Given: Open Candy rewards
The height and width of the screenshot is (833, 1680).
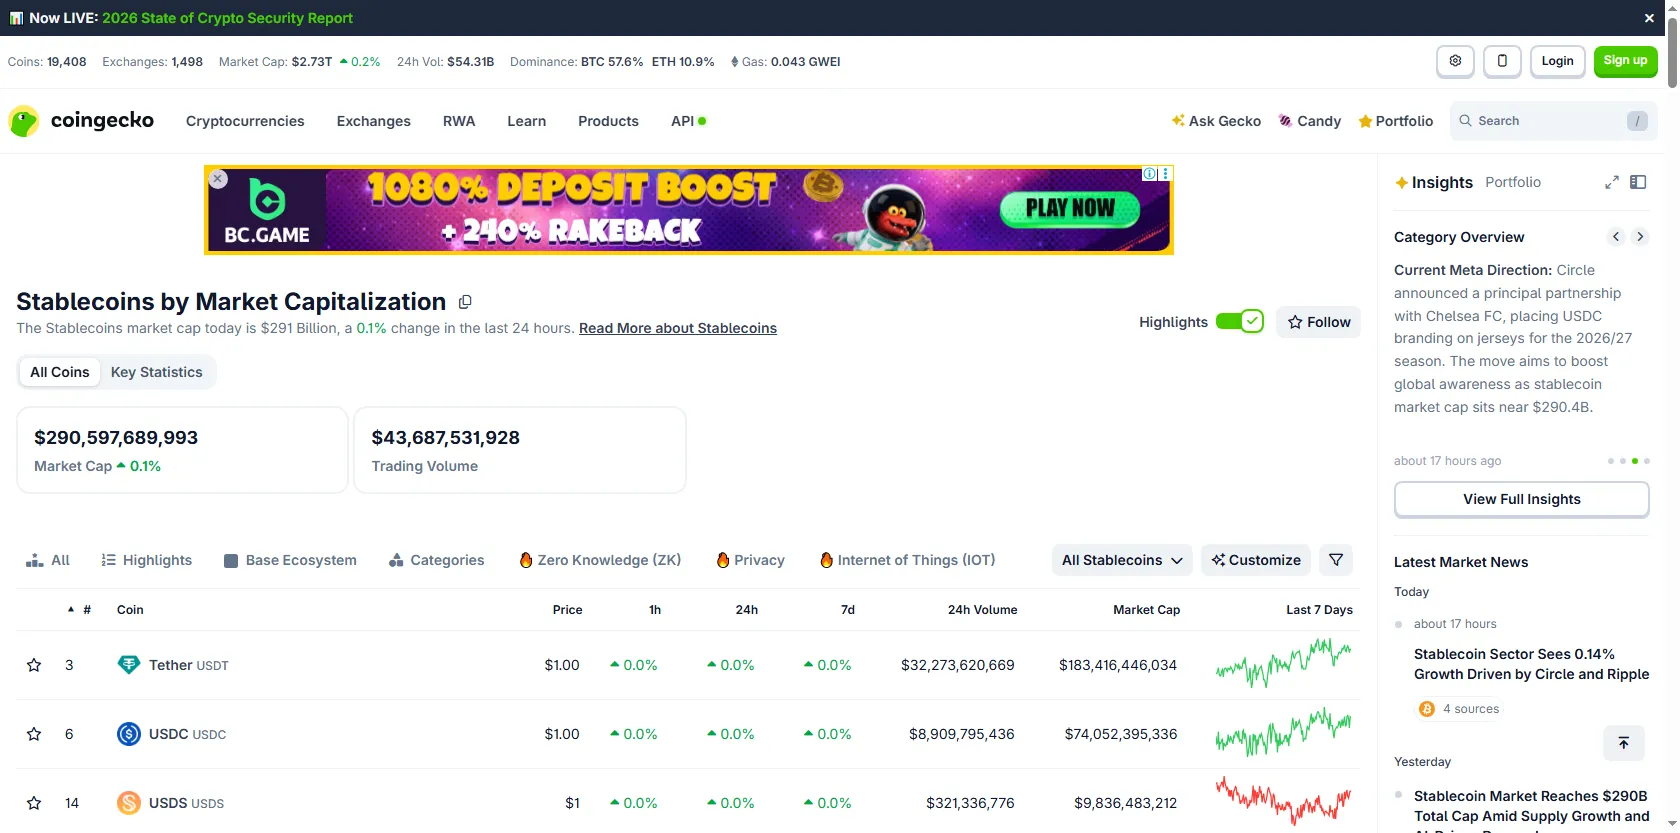Looking at the screenshot, I should [x=1310, y=121].
